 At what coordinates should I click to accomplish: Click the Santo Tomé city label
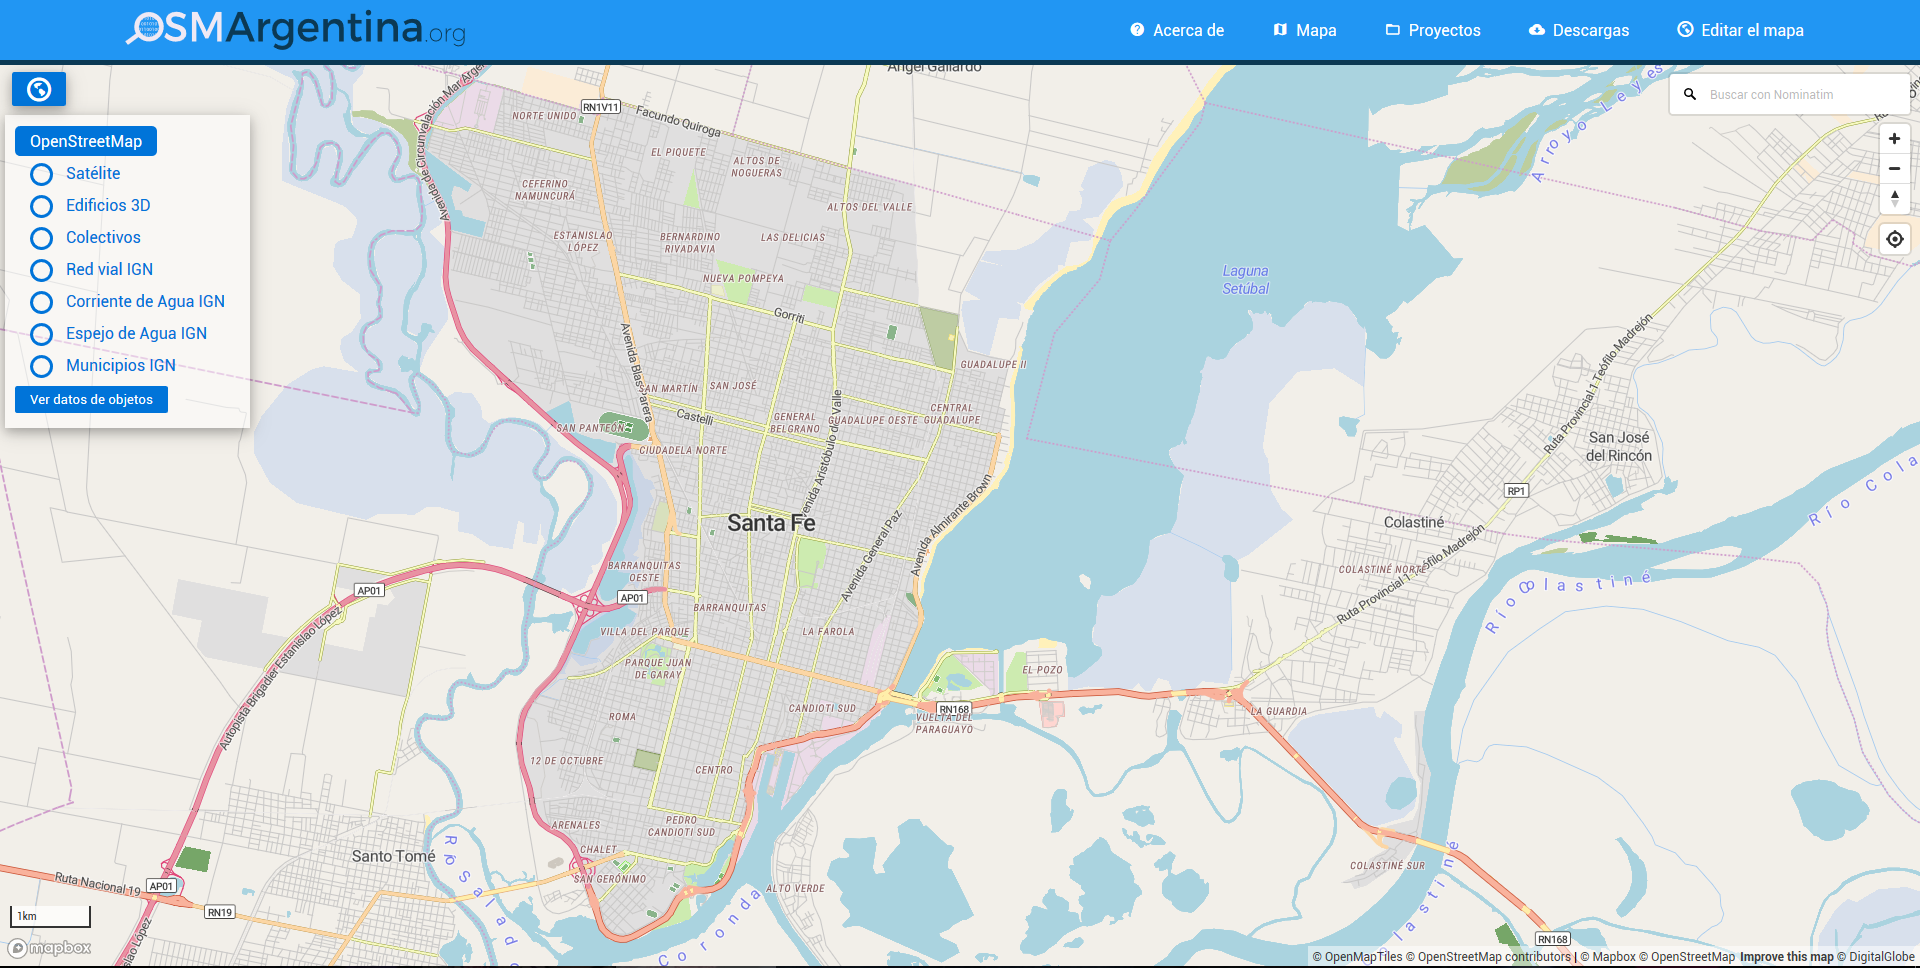[393, 856]
